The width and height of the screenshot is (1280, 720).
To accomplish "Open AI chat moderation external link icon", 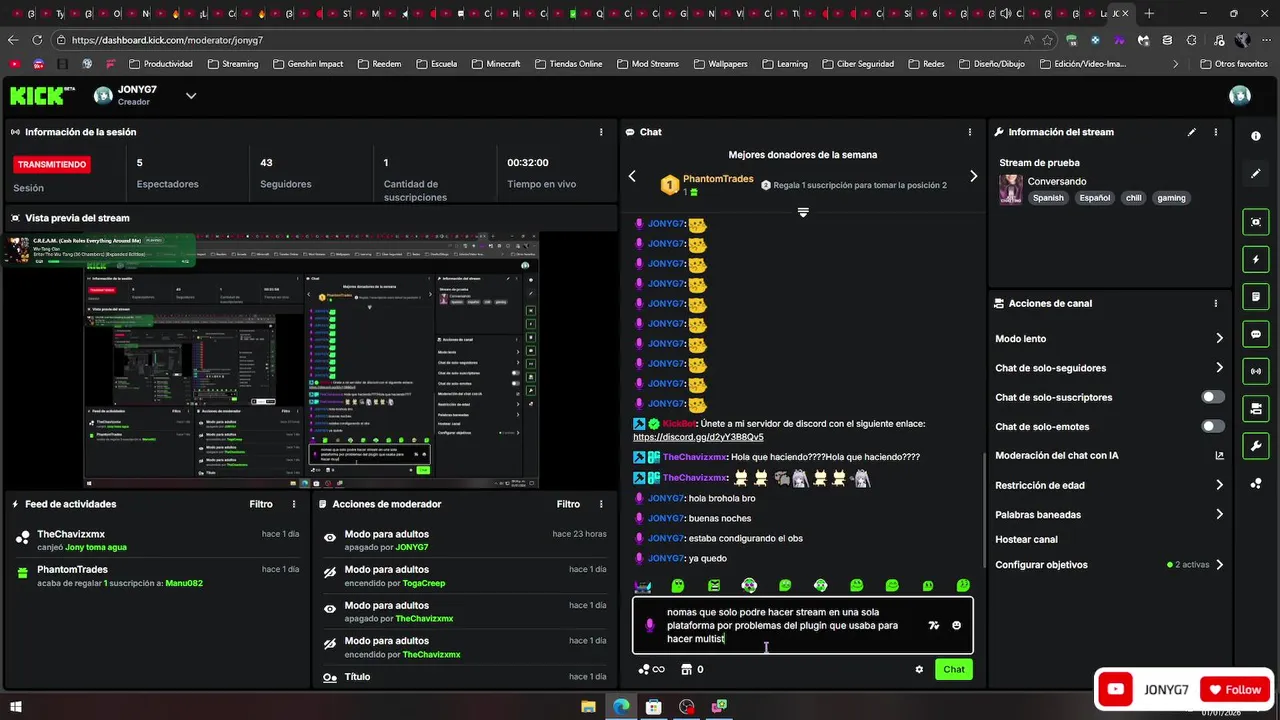I will tap(1219, 455).
